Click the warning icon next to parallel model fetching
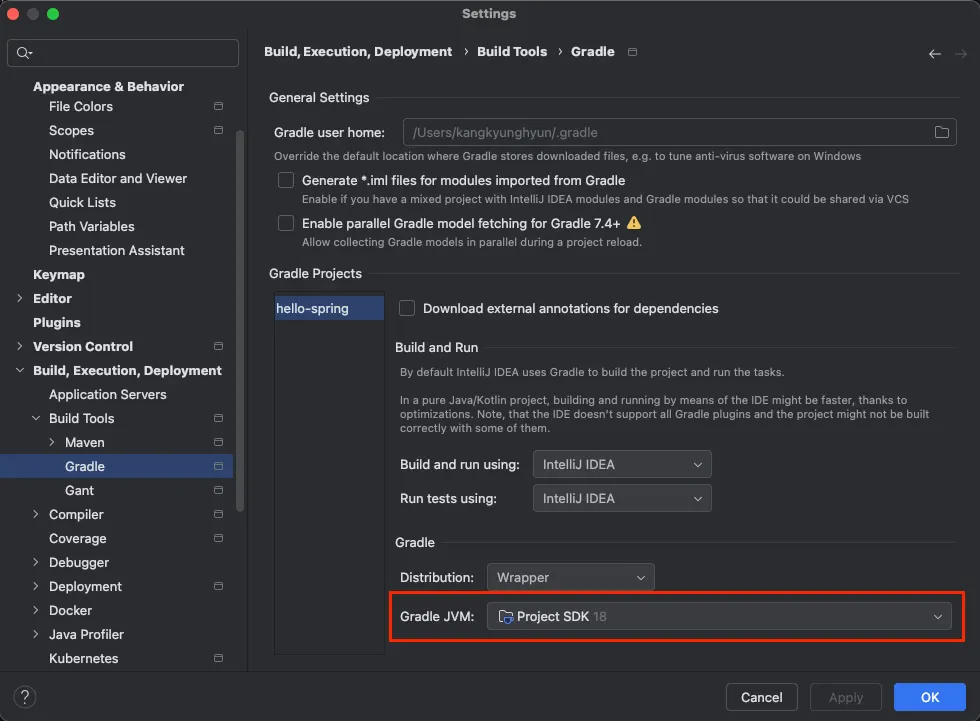Image resolution: width=980 pixels, height=721 pixels. coord(634,223)
